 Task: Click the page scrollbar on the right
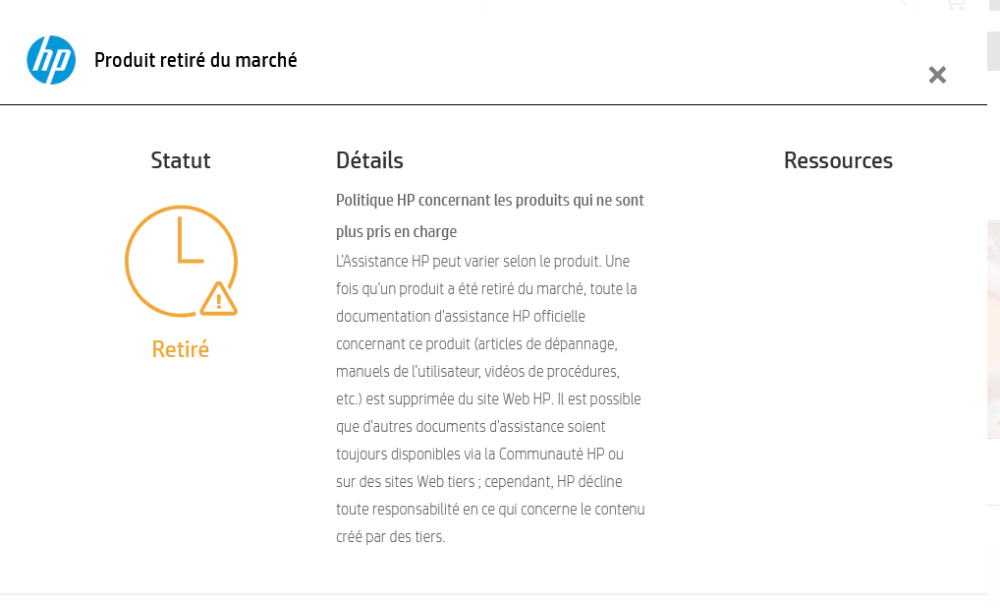994,51
